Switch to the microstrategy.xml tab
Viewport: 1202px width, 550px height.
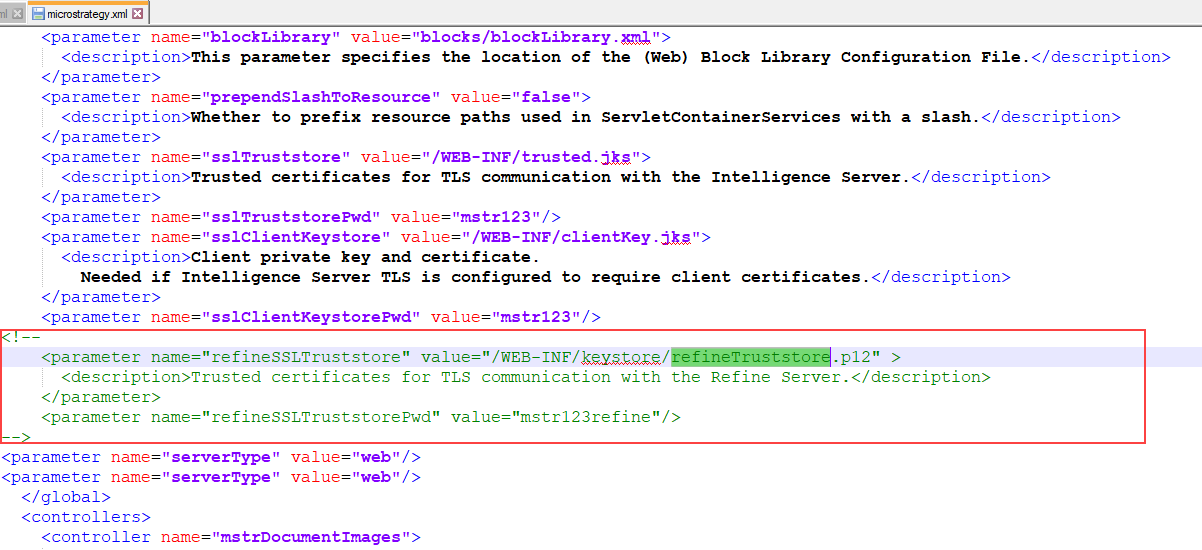tap(88, 14)
